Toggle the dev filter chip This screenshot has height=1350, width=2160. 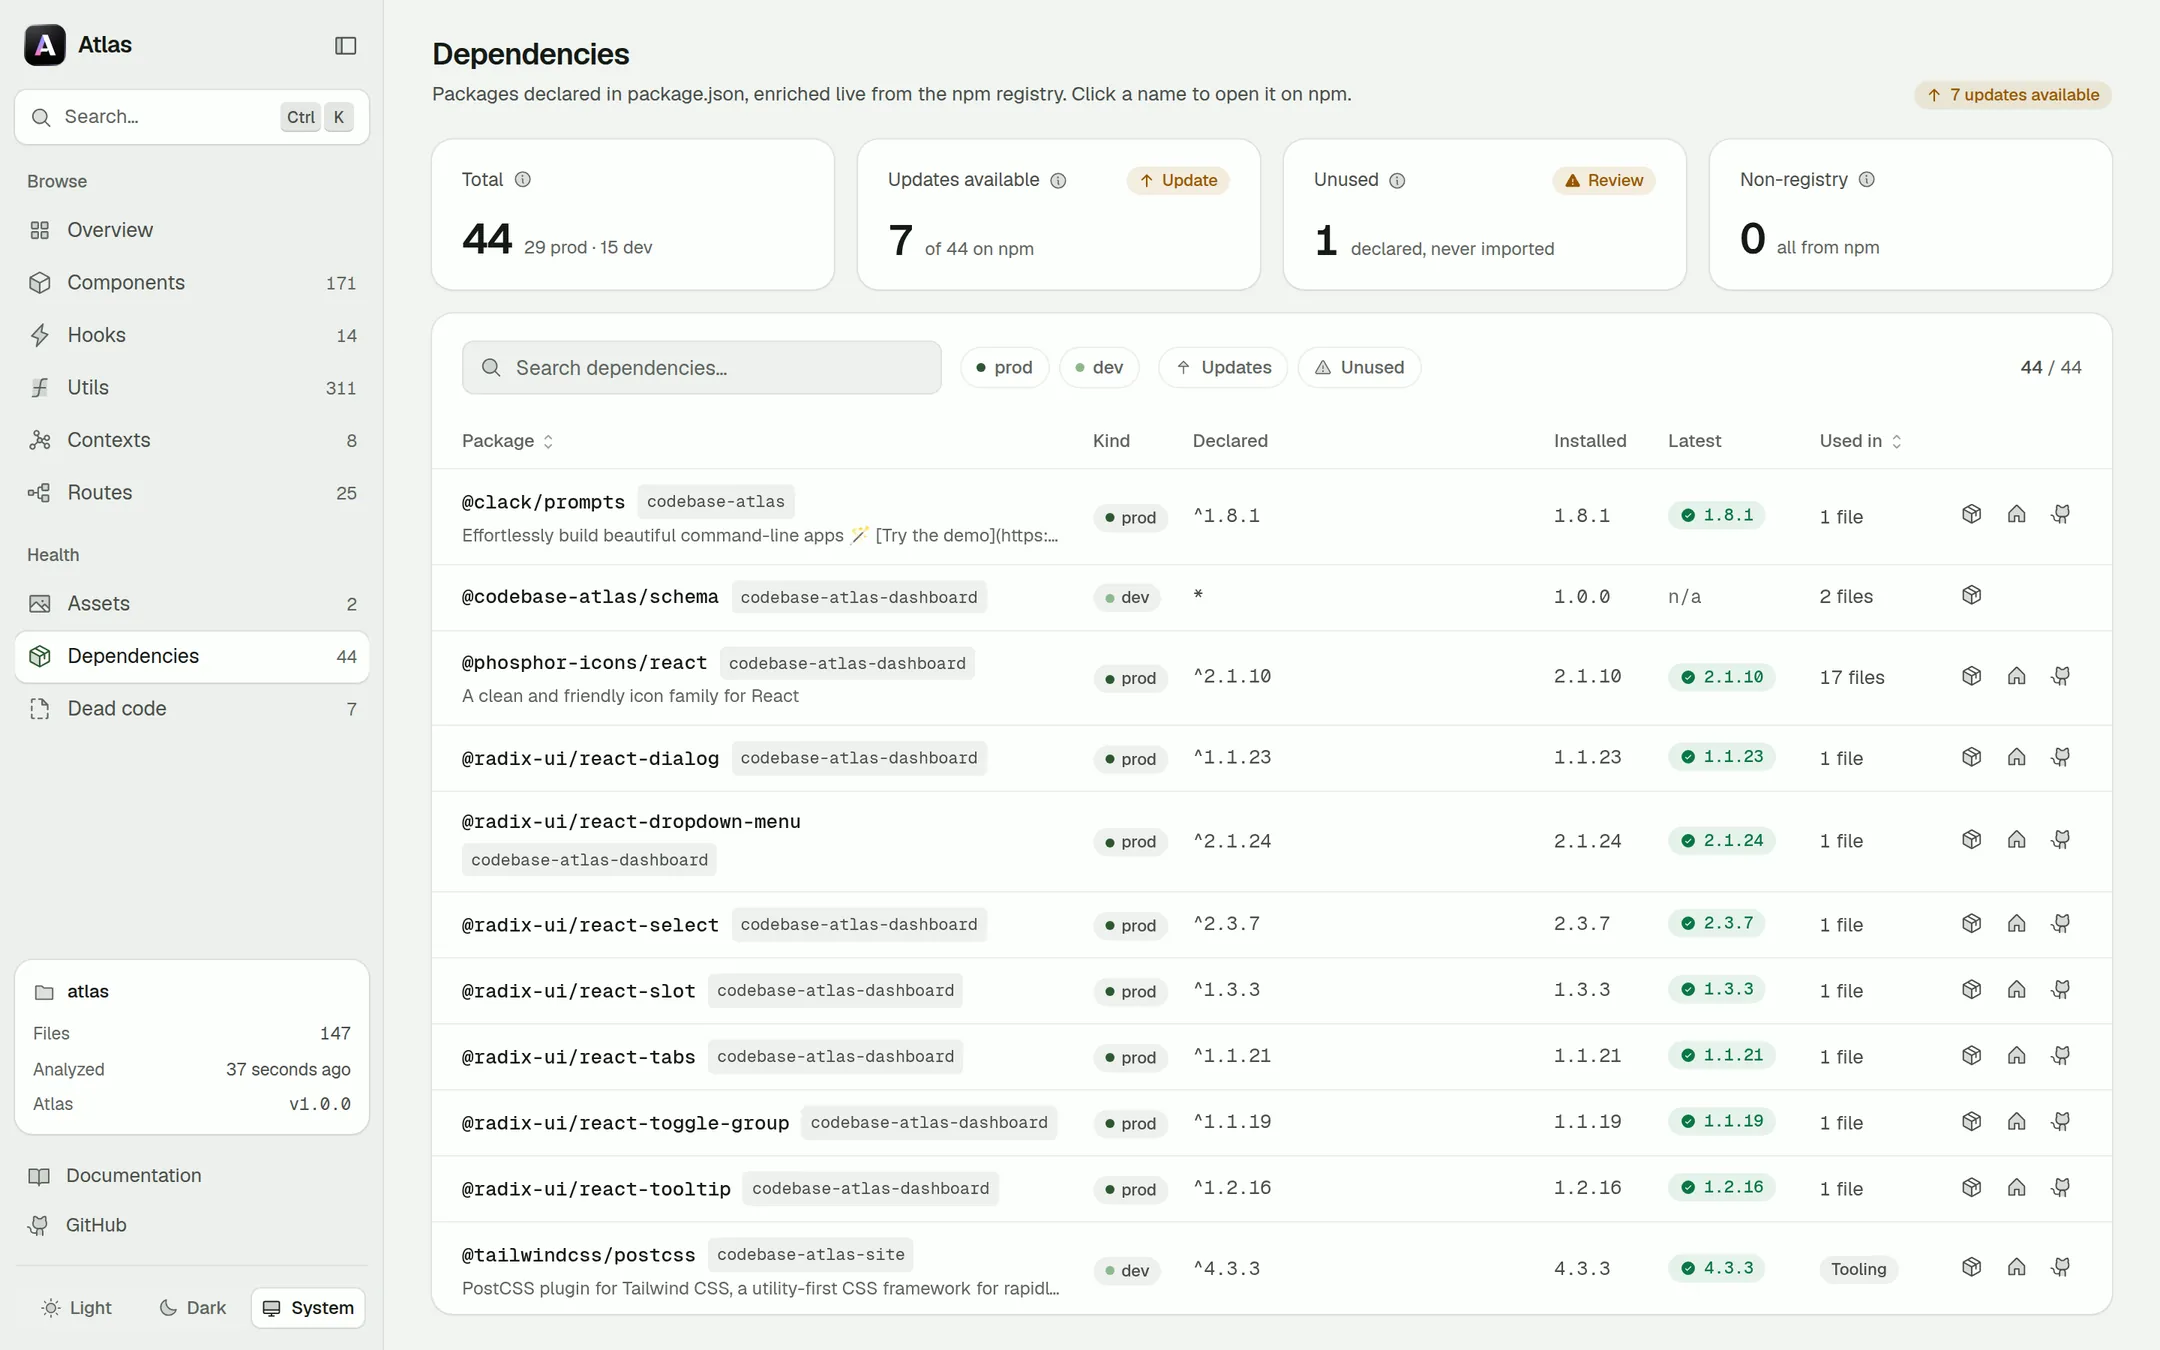pos(1099,368)
